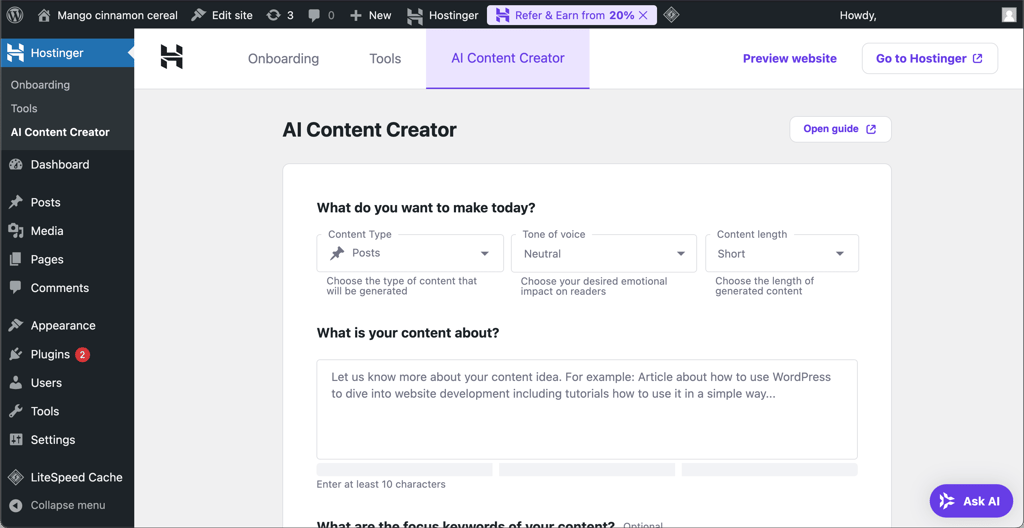Click Howdy account greeting
Screen dimensions: 1024x528
[858, 15]
